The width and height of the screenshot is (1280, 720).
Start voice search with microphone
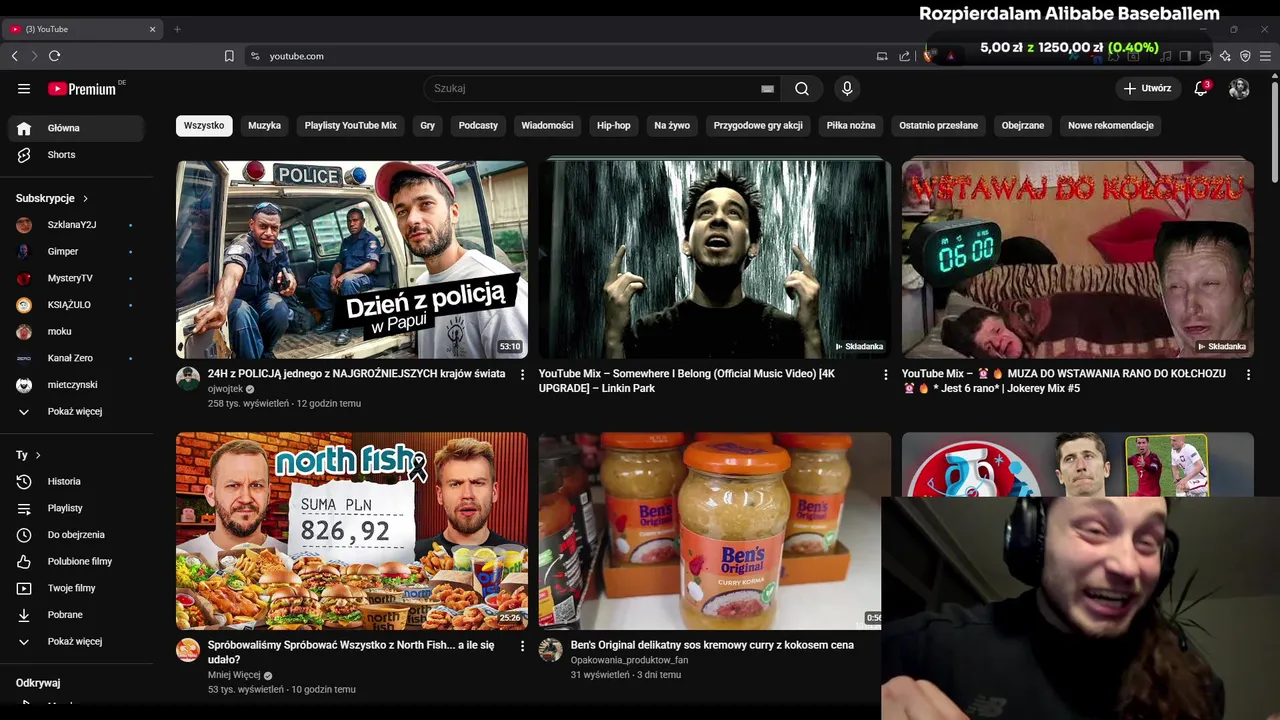[x=847, y=88]
